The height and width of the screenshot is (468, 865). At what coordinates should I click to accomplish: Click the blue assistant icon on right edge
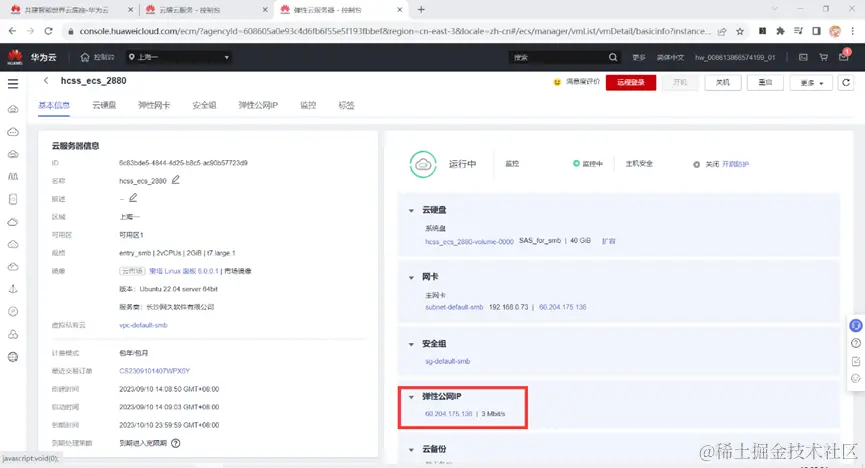coord(856,326)
